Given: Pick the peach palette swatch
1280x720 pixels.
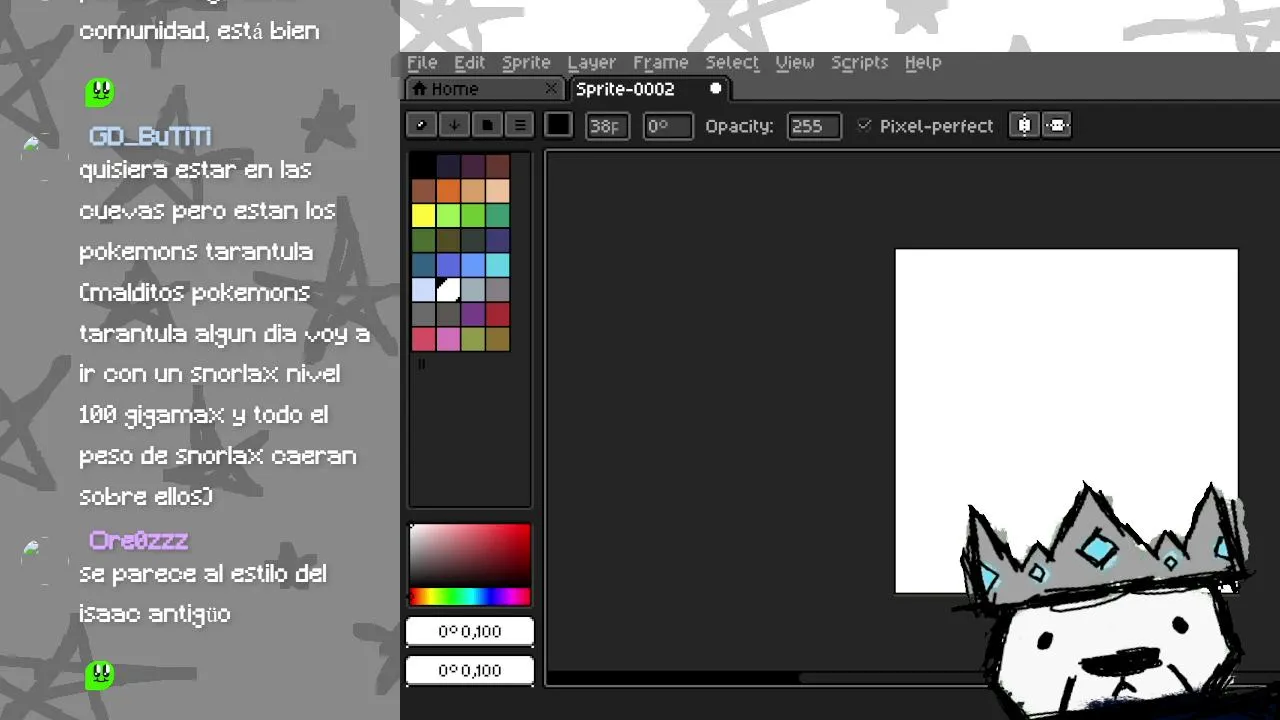Looking at the screenshot, I should click(498, 191).
